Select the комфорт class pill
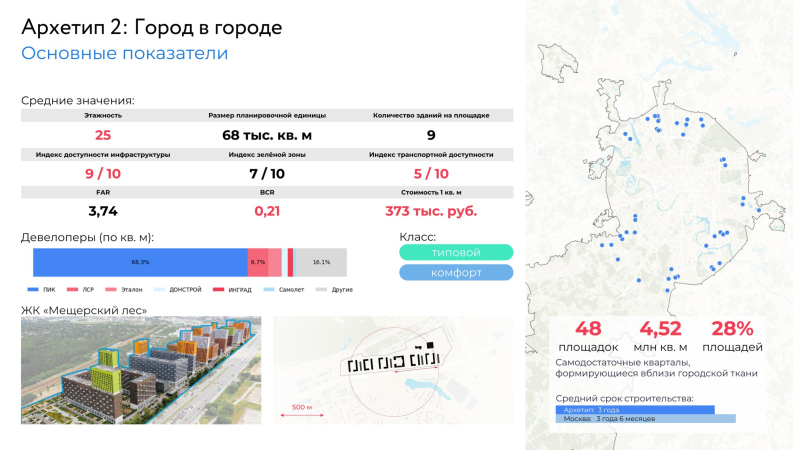This screenshot has height=450, width=793. 456,273
